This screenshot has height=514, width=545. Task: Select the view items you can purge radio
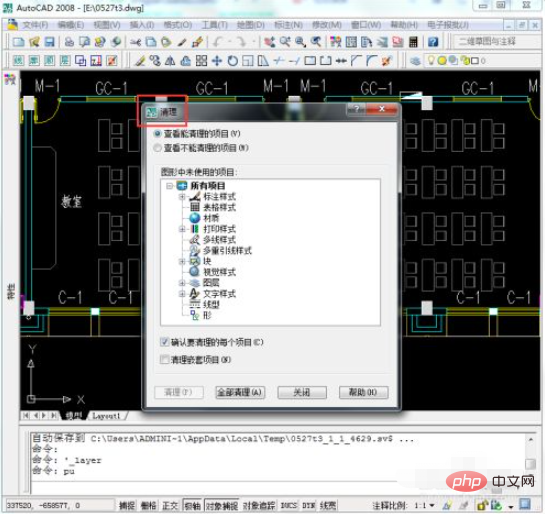157,133
